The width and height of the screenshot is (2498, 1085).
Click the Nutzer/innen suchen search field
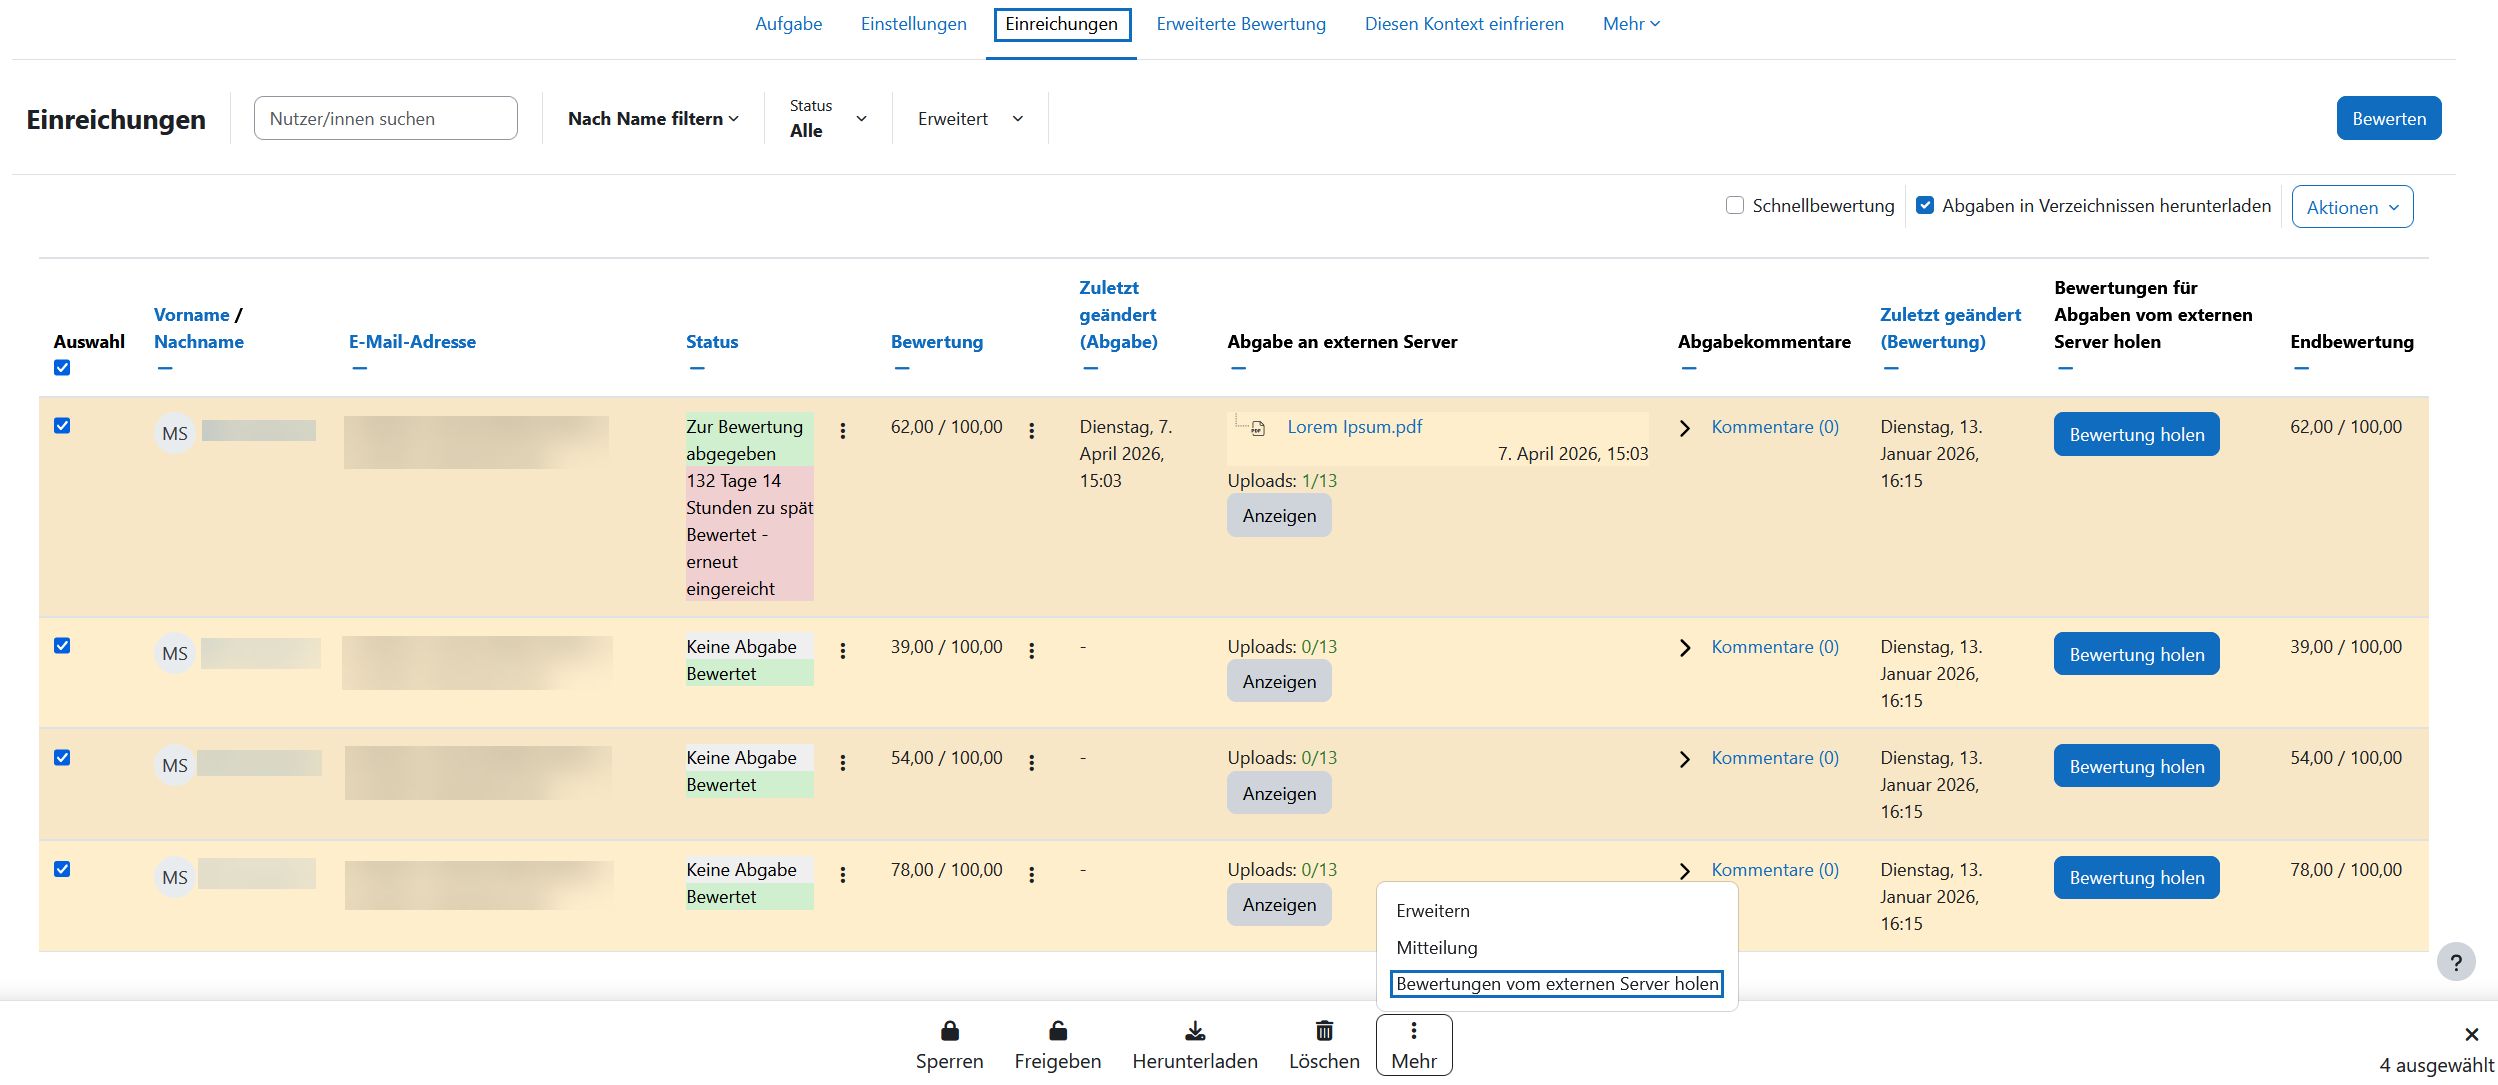385,119
